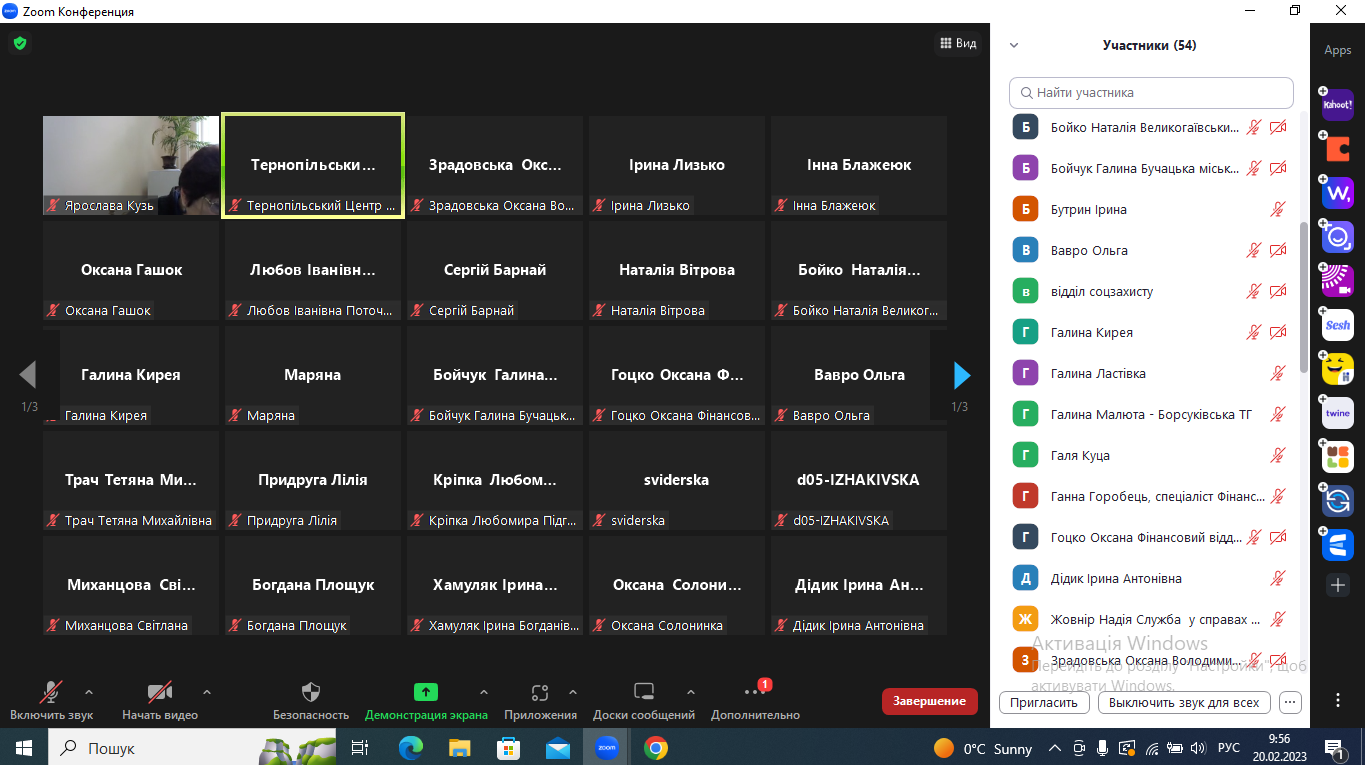Screen dimensions: 1365x765
Task: Click the red Завершение button
Action: (929, 701)
